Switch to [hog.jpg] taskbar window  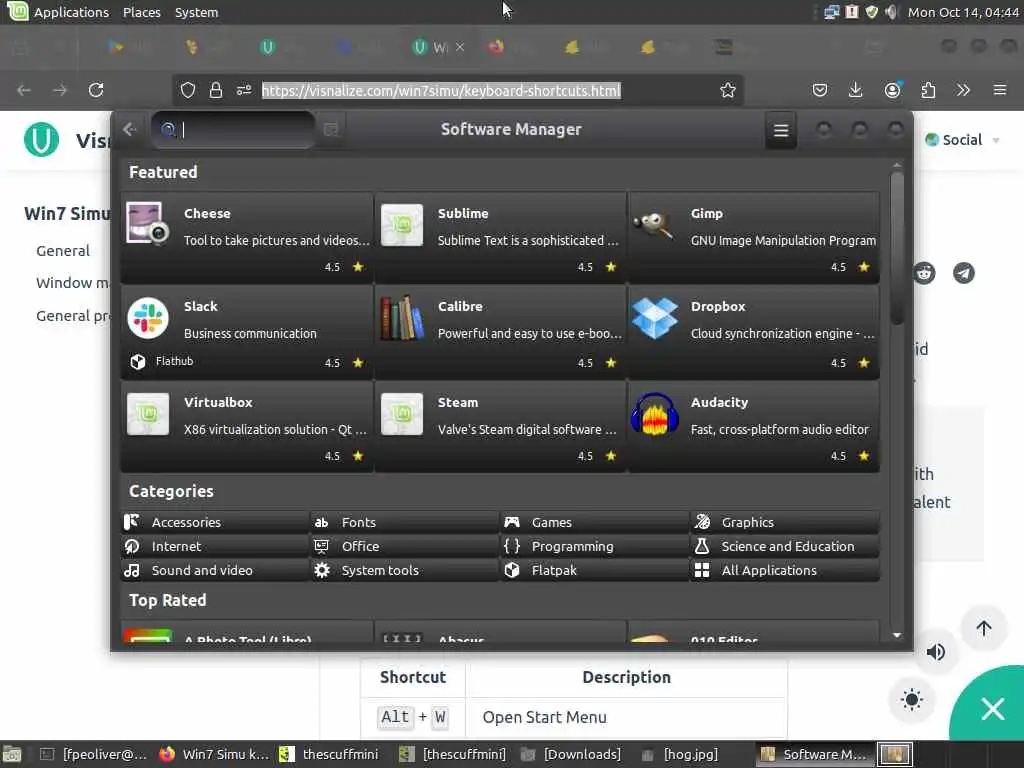pyautogui.click(x=681, y=754)
